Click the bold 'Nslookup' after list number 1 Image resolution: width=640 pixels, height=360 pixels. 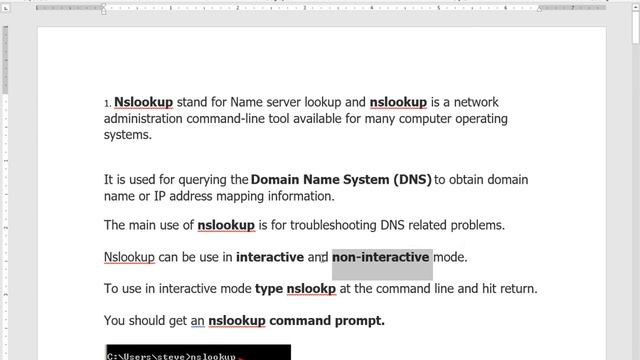(x=143, y=102)
